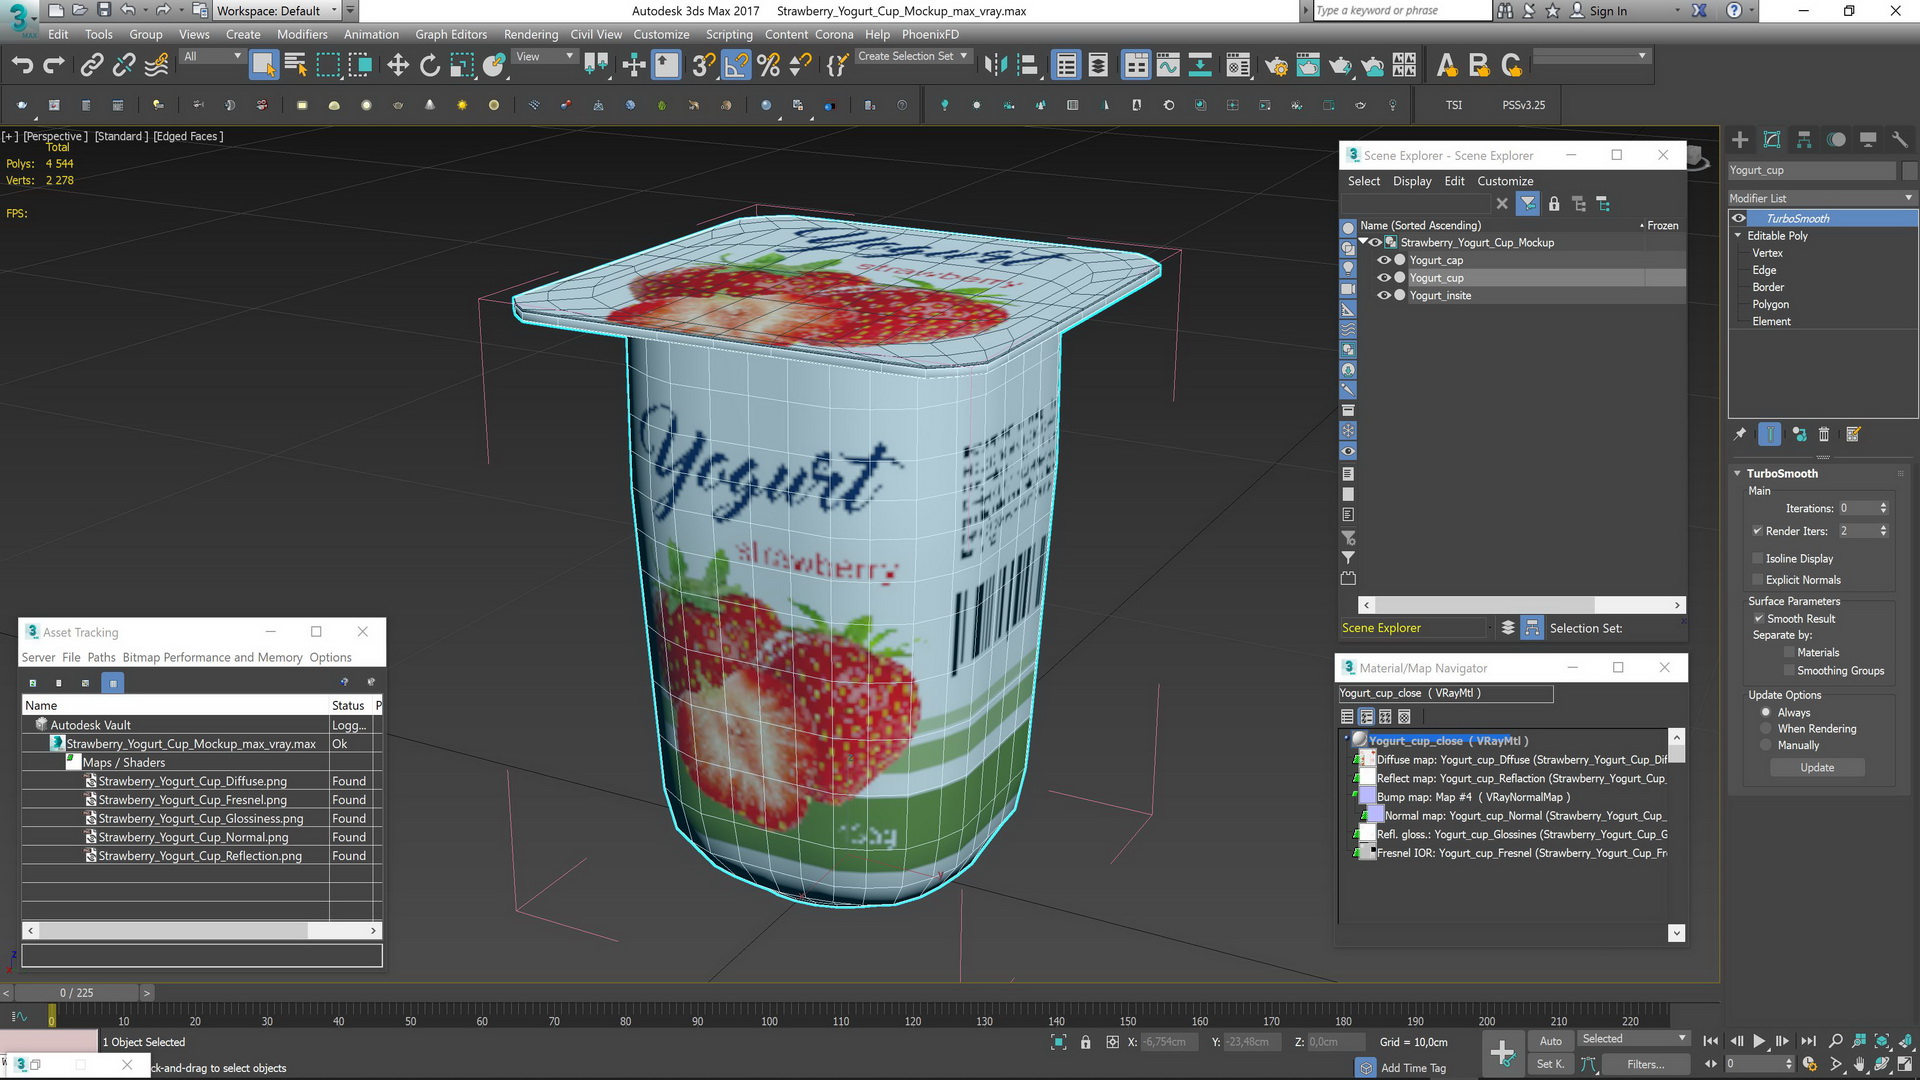The width and height of the screenshot is (1920, 1080).
Task: Collapse the Editable Poly sub-object tree
Action: coord(1738,235)
